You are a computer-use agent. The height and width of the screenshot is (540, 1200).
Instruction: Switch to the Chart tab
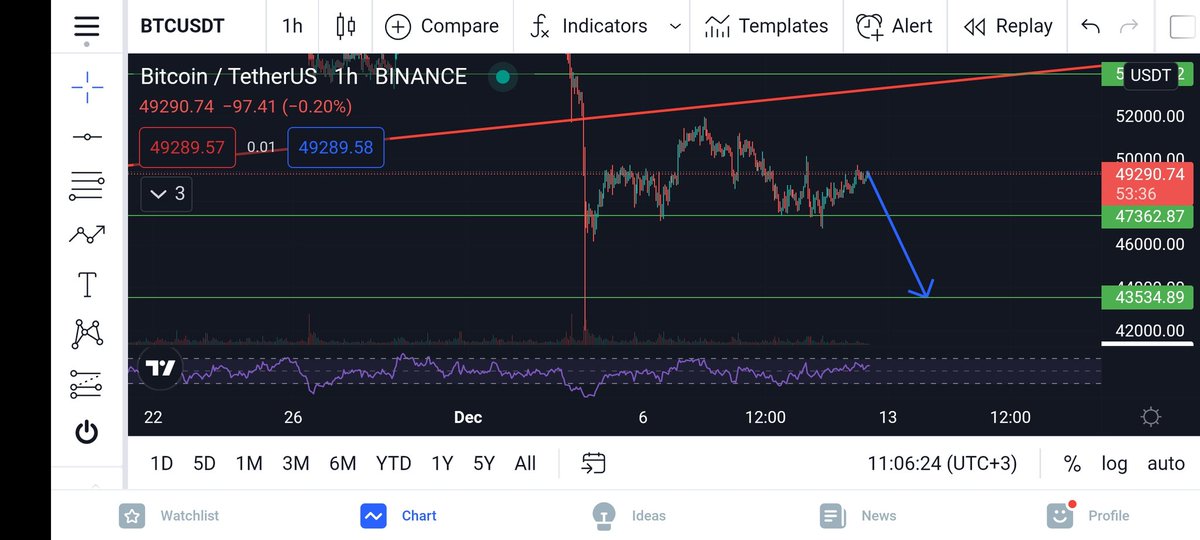click(399, 515)
